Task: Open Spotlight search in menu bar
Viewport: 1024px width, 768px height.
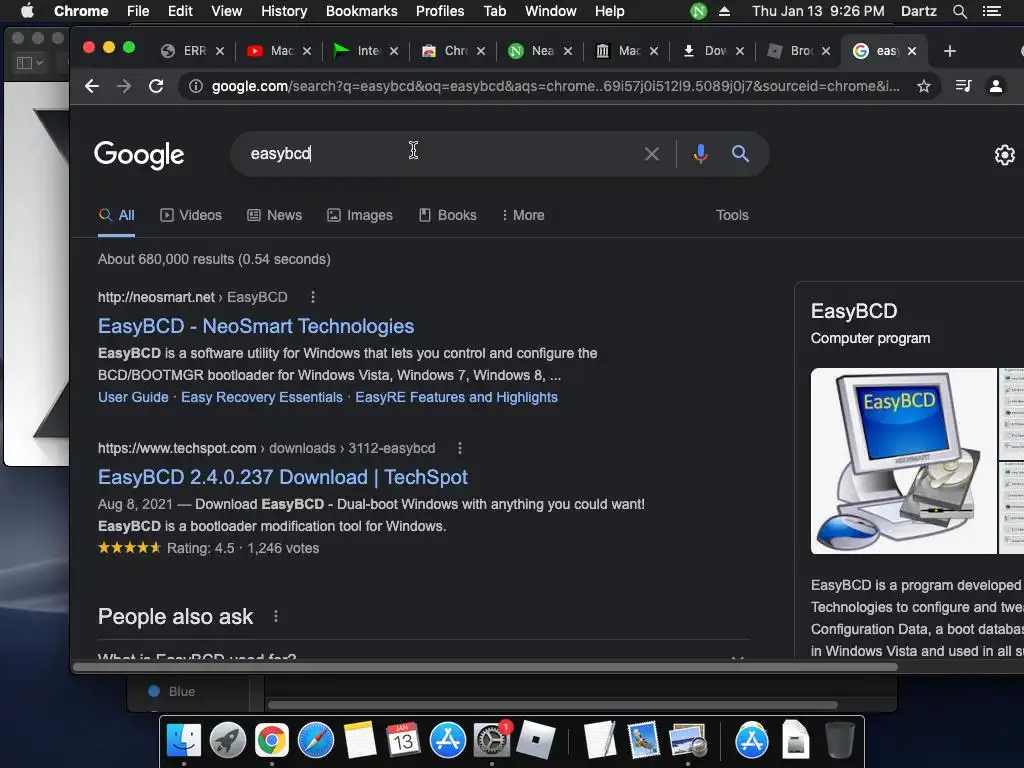Action: point(959,11)
